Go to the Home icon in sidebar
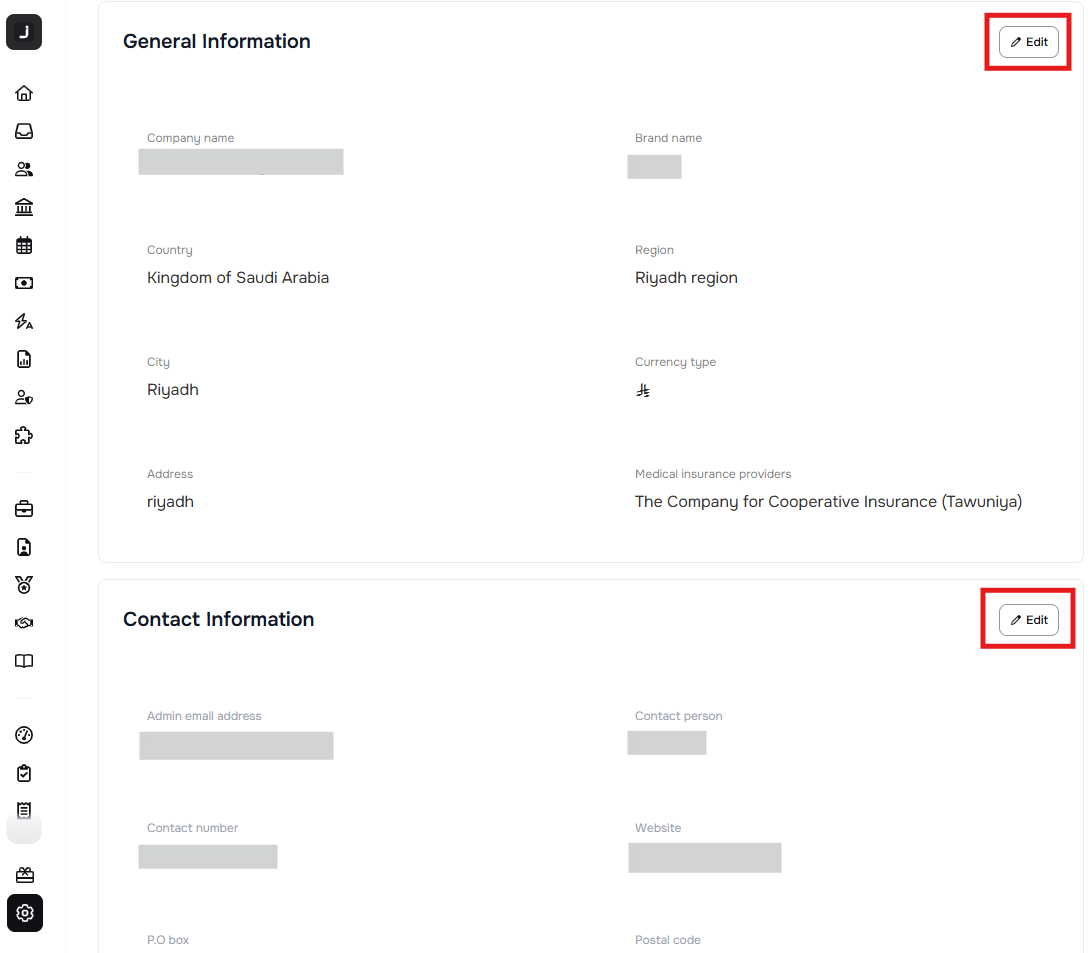Image resolution: width=1092 pixels, height=953 pixels. pyautogui.click(x=24, y=93)
